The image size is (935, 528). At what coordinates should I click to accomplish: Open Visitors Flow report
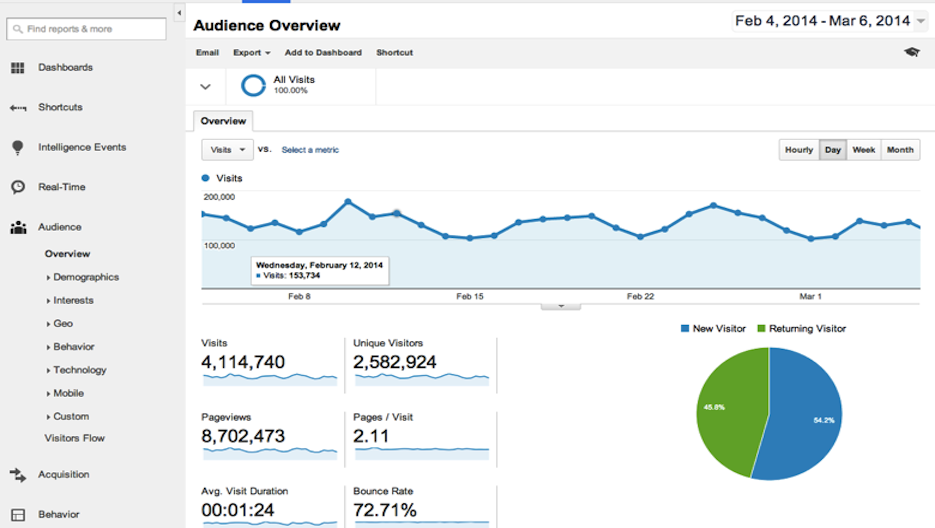coord(75,438)
